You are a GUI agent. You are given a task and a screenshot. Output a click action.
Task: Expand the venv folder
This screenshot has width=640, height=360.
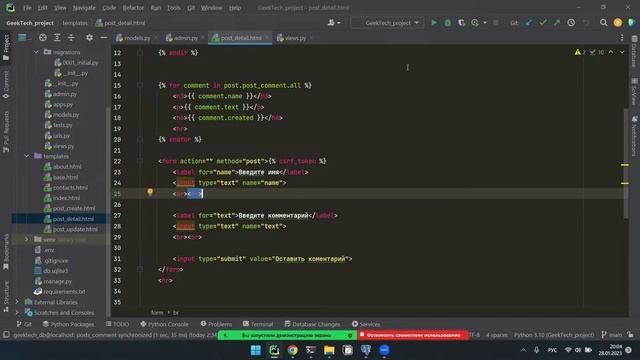coord(27,240)
